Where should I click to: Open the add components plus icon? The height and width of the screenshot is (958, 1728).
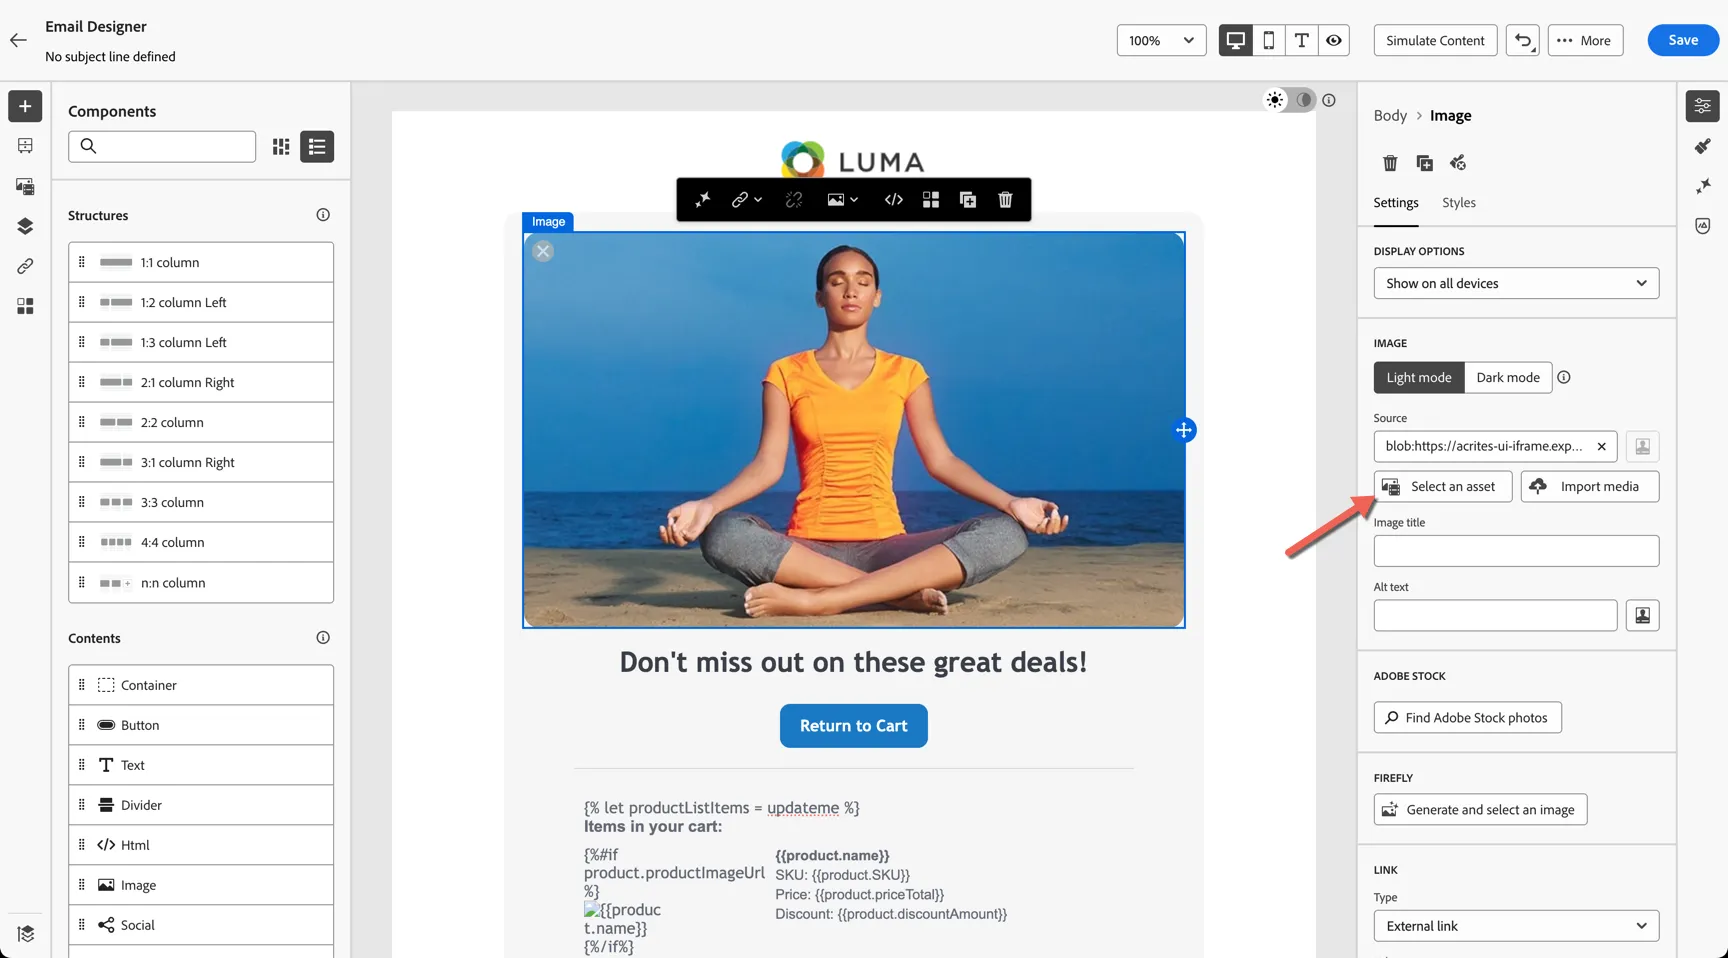coord(25,106)
